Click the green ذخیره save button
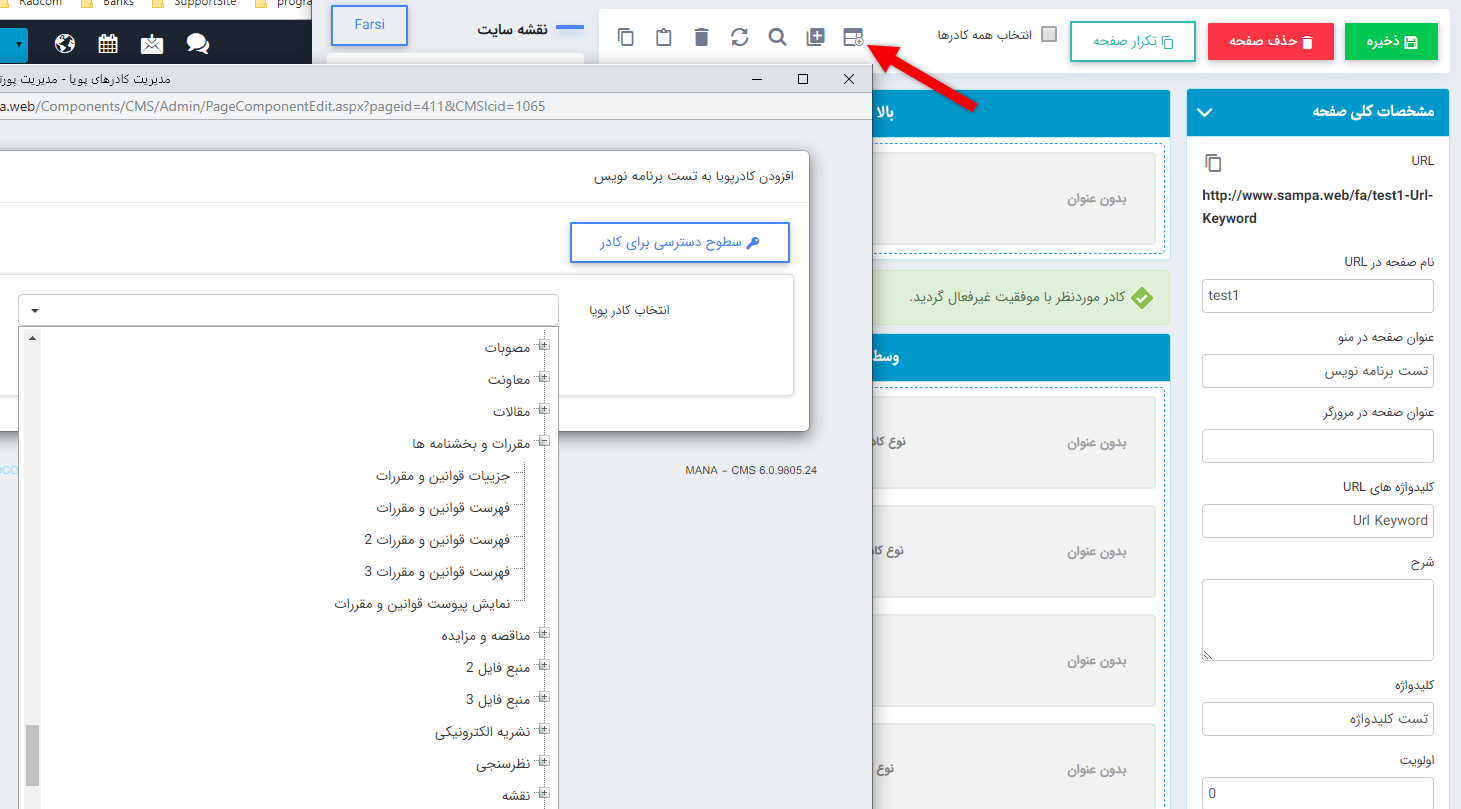 (x=1391, y=42)
